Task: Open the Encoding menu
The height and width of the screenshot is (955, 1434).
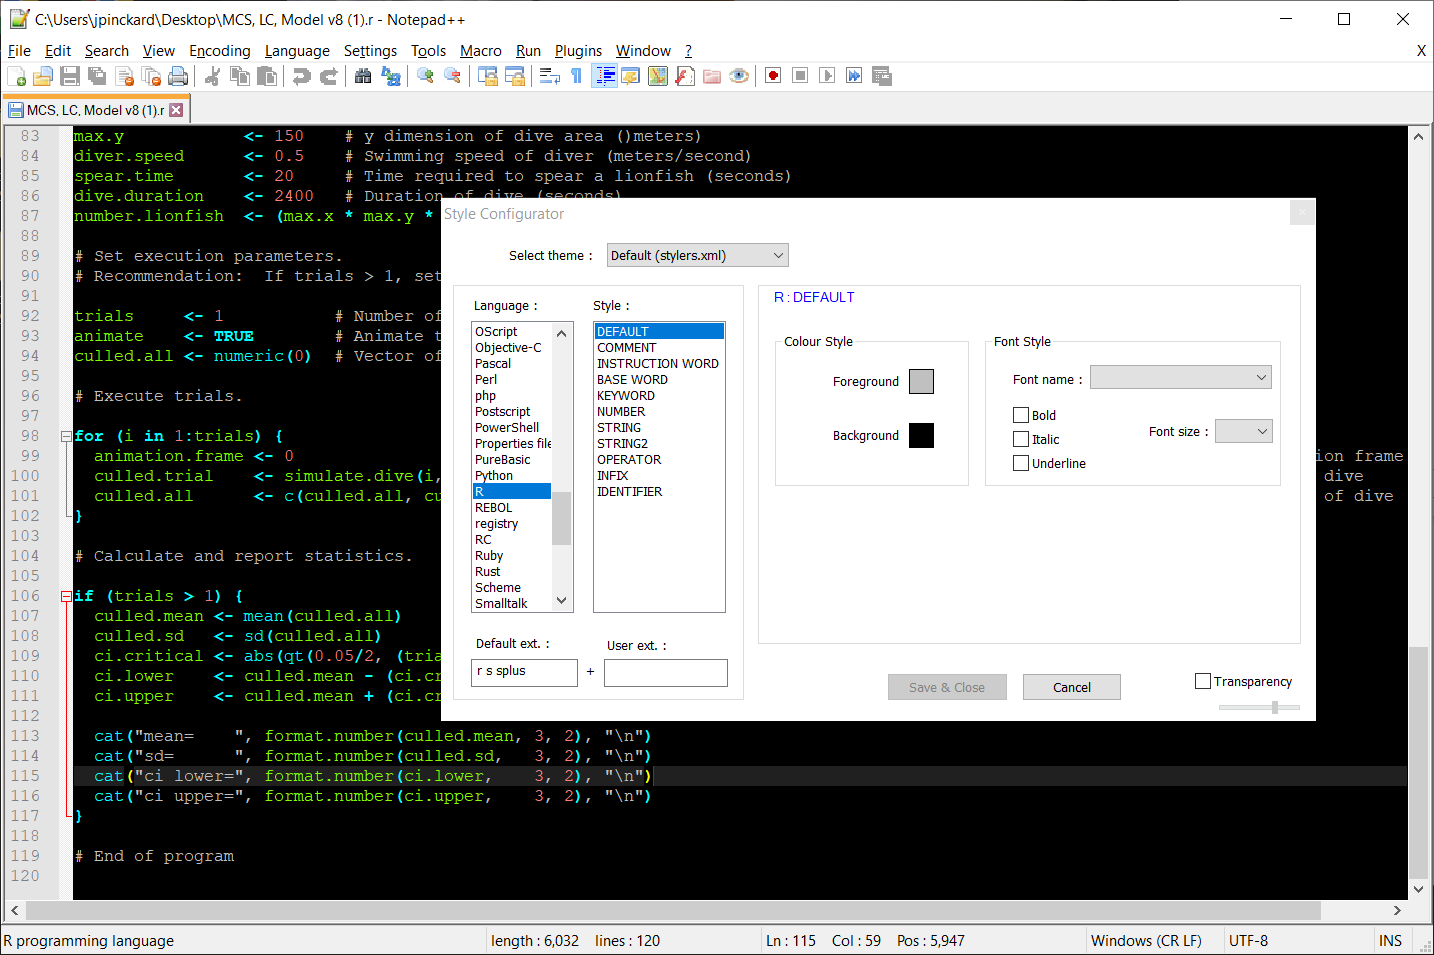Action: (220, 51)
